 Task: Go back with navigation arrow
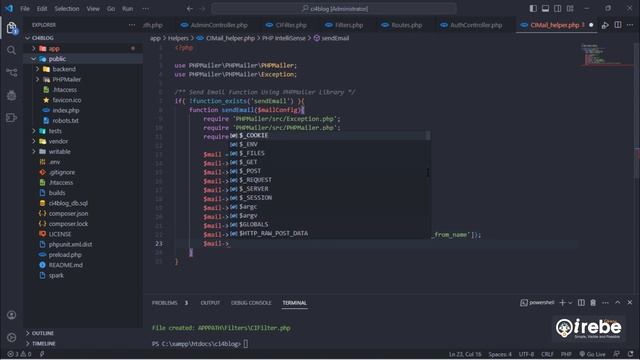190,9
